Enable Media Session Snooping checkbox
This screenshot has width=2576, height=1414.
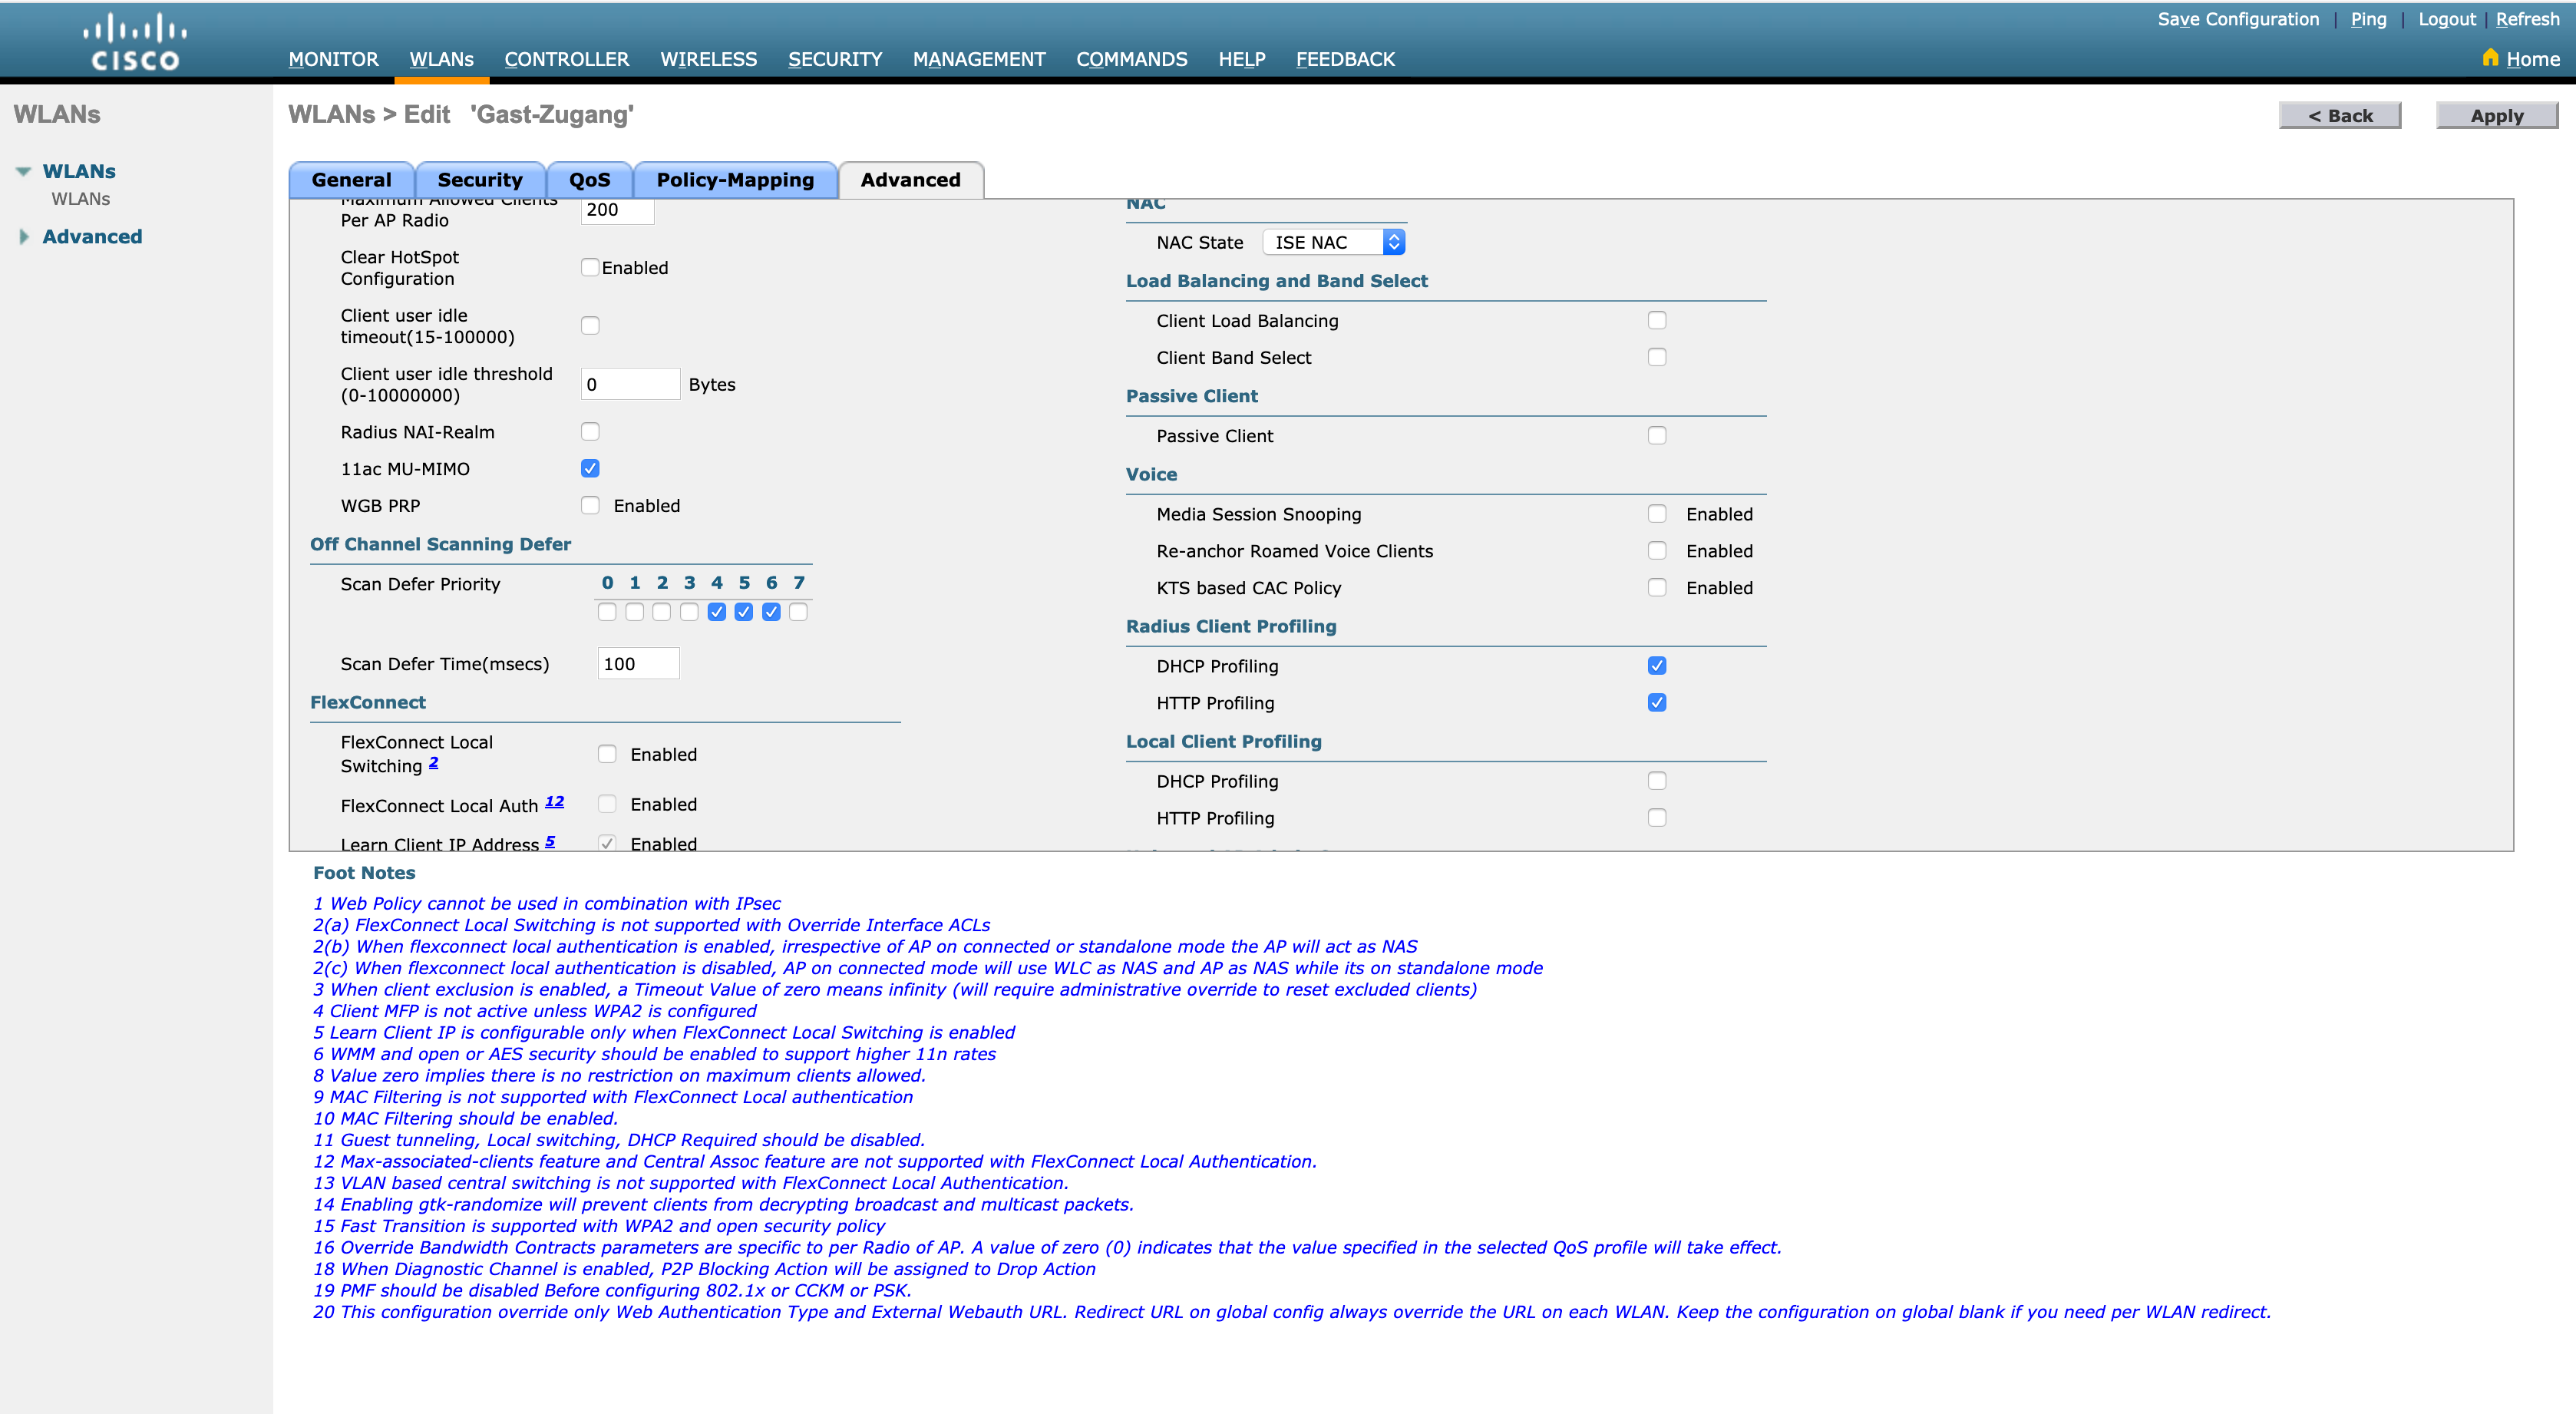click(1657, 513)
